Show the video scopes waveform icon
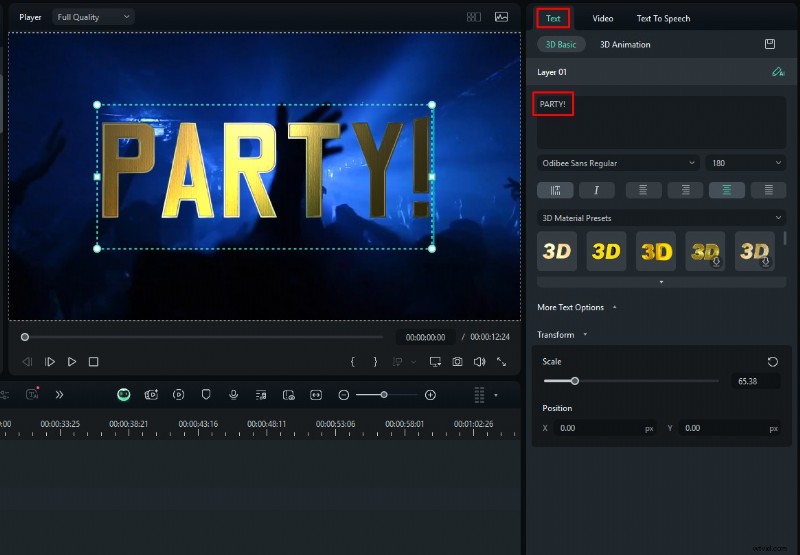This screenshot has height=555, width=800. [502, 17]
